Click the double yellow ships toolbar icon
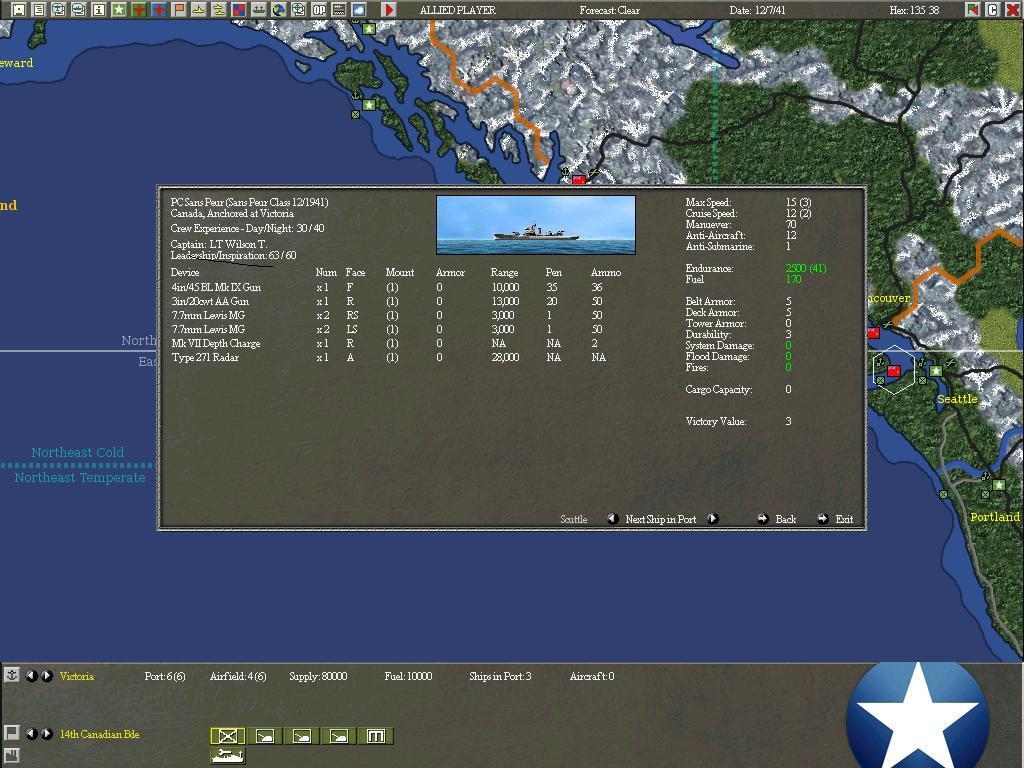Image resolution: width=1024 pixels, height=768 pixels. point(219,9)
